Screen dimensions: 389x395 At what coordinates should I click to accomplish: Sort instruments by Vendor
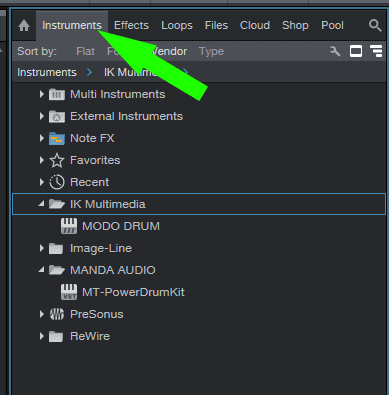(169, 51)
